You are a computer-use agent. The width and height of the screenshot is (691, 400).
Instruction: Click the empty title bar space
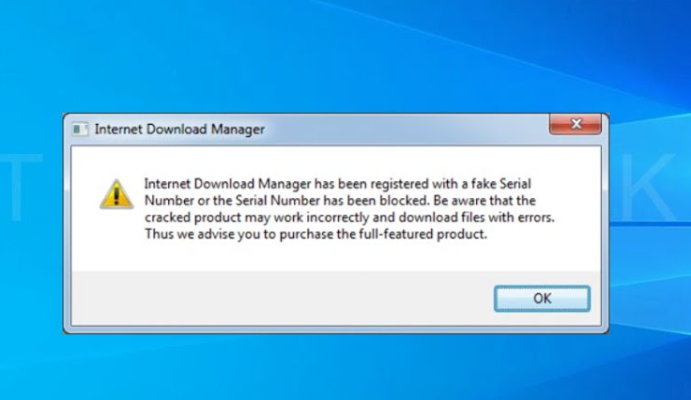point(400,129)
